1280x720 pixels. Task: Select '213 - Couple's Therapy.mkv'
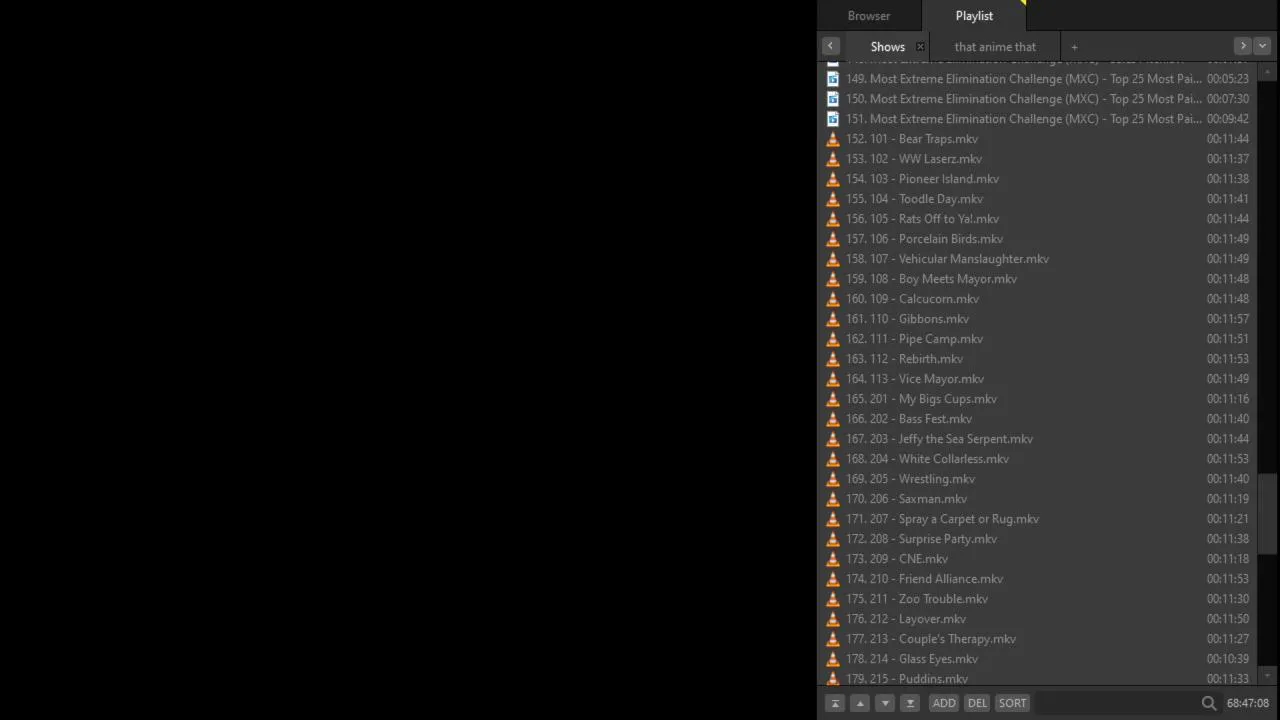(x=1037, y=639)
